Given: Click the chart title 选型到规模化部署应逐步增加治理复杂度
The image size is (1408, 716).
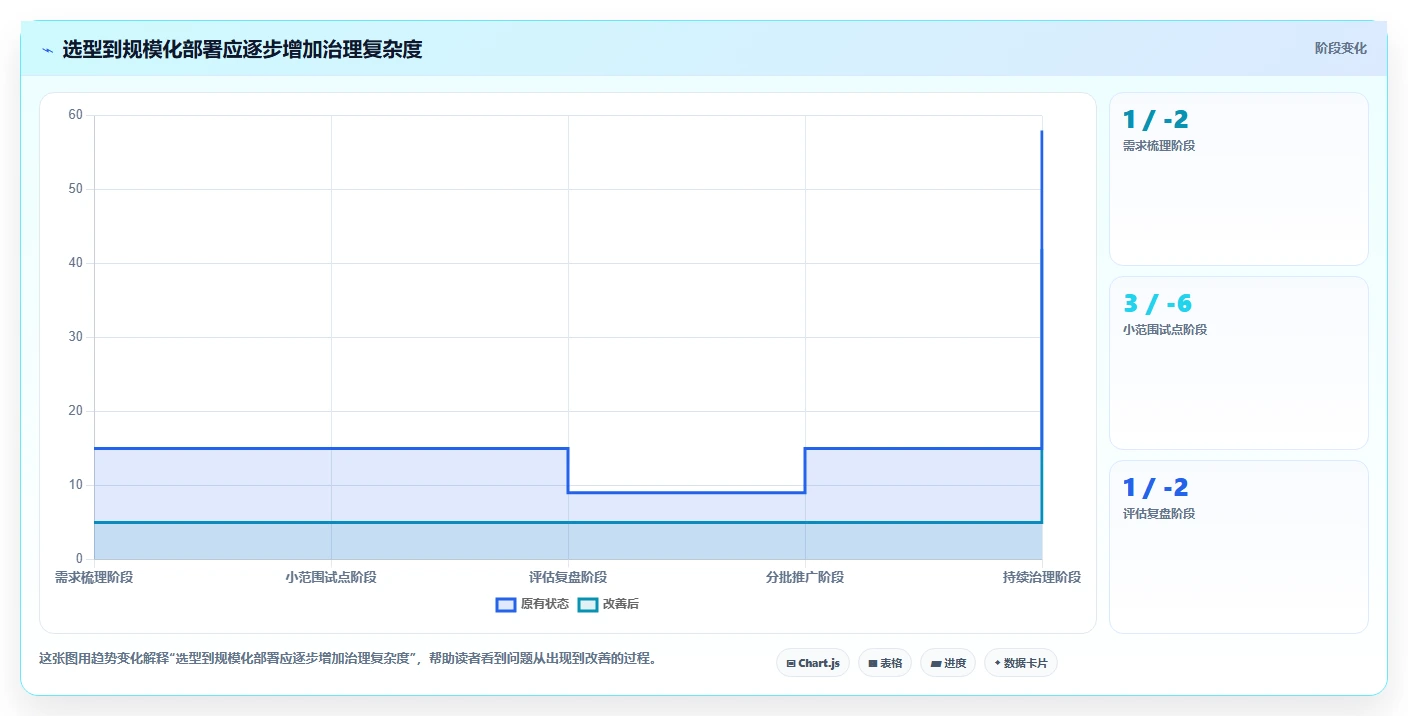Looking at the screenshot, I should tap(242, 49).
